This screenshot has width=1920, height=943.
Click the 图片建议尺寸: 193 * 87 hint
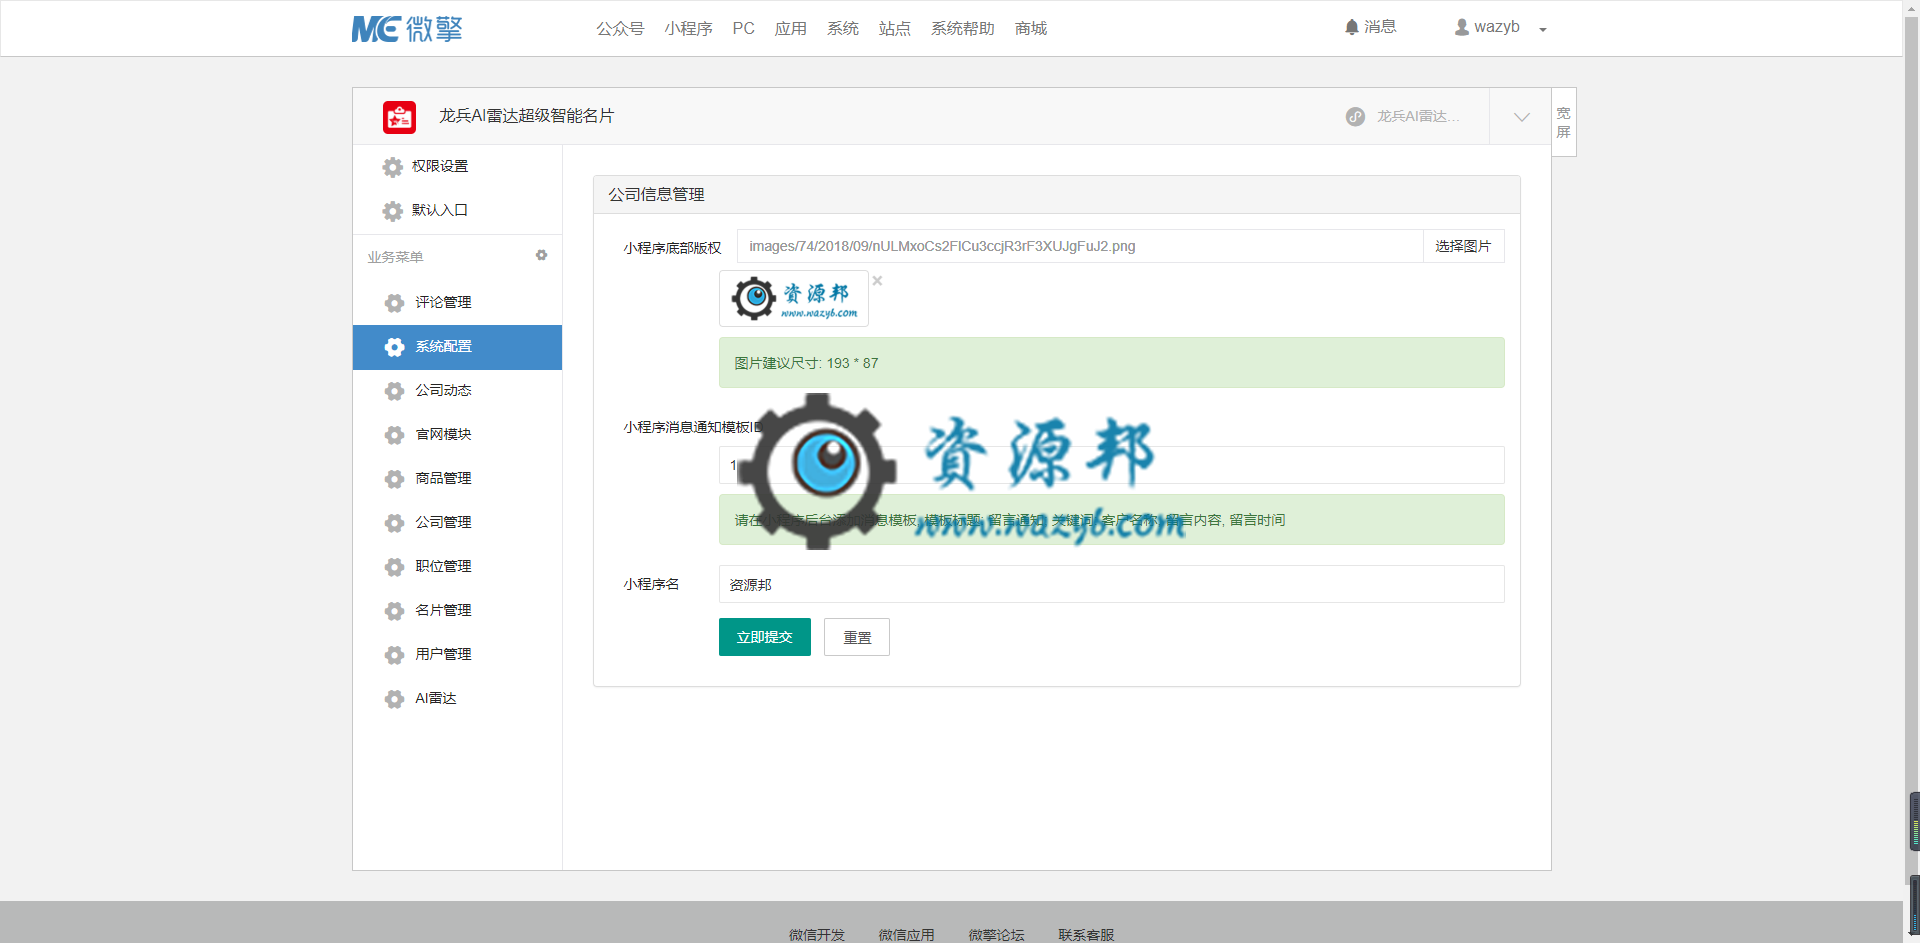(x=1111, y=363)
